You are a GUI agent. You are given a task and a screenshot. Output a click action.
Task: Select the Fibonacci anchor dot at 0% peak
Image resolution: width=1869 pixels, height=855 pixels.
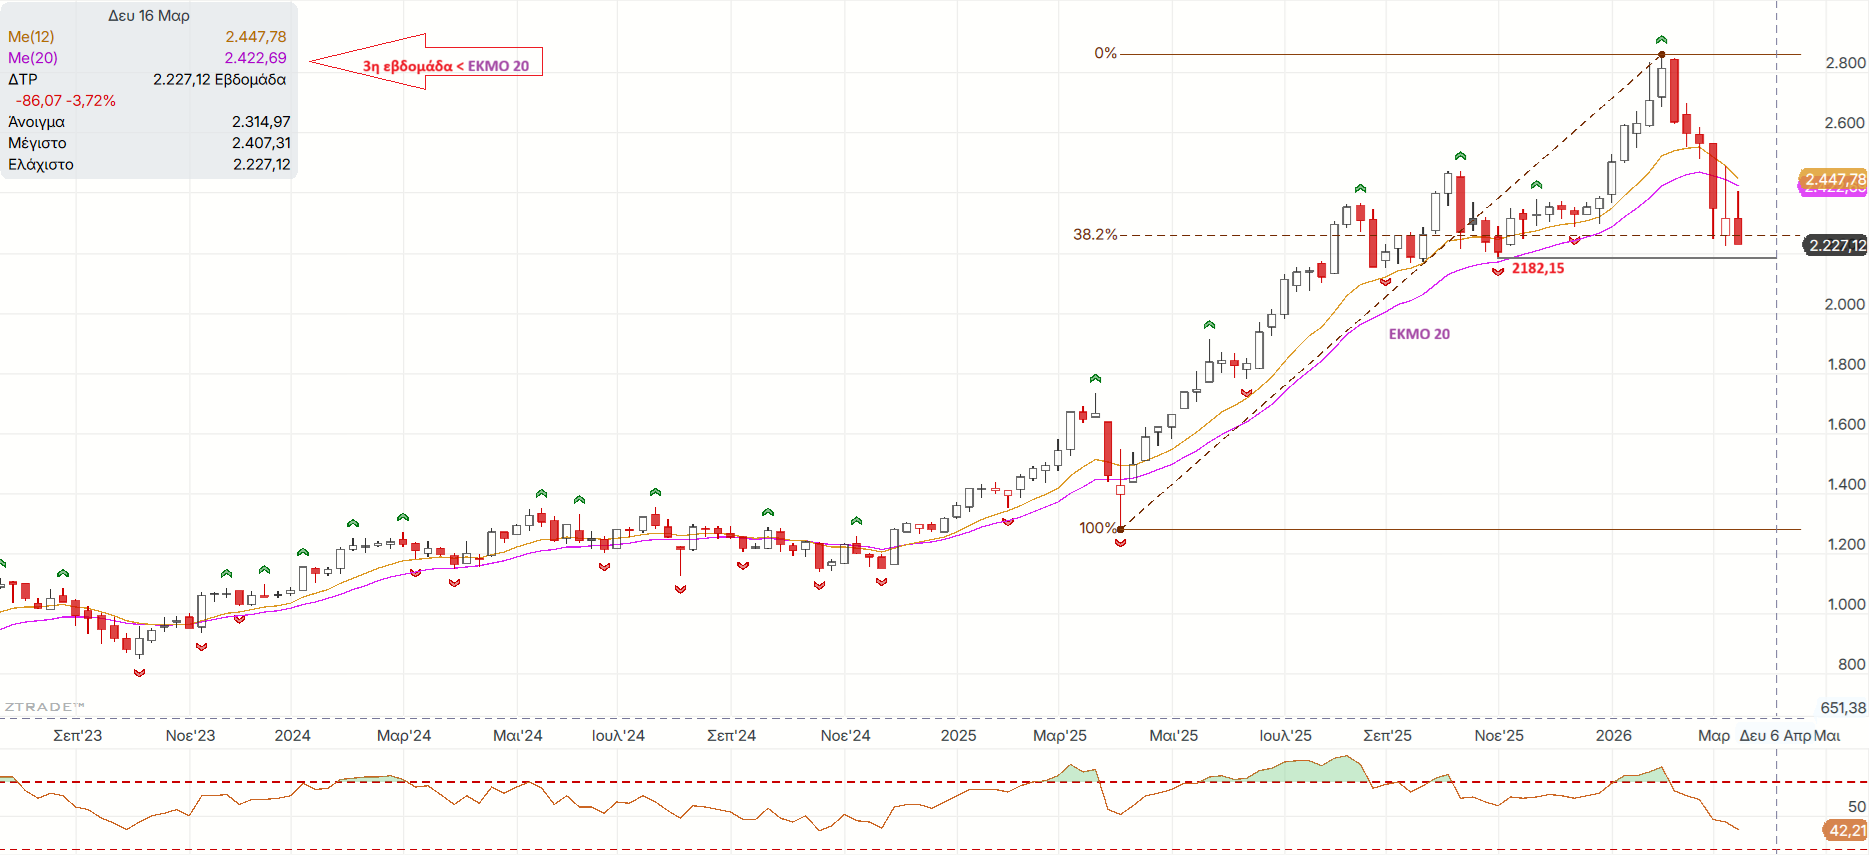click(1661, 54)
